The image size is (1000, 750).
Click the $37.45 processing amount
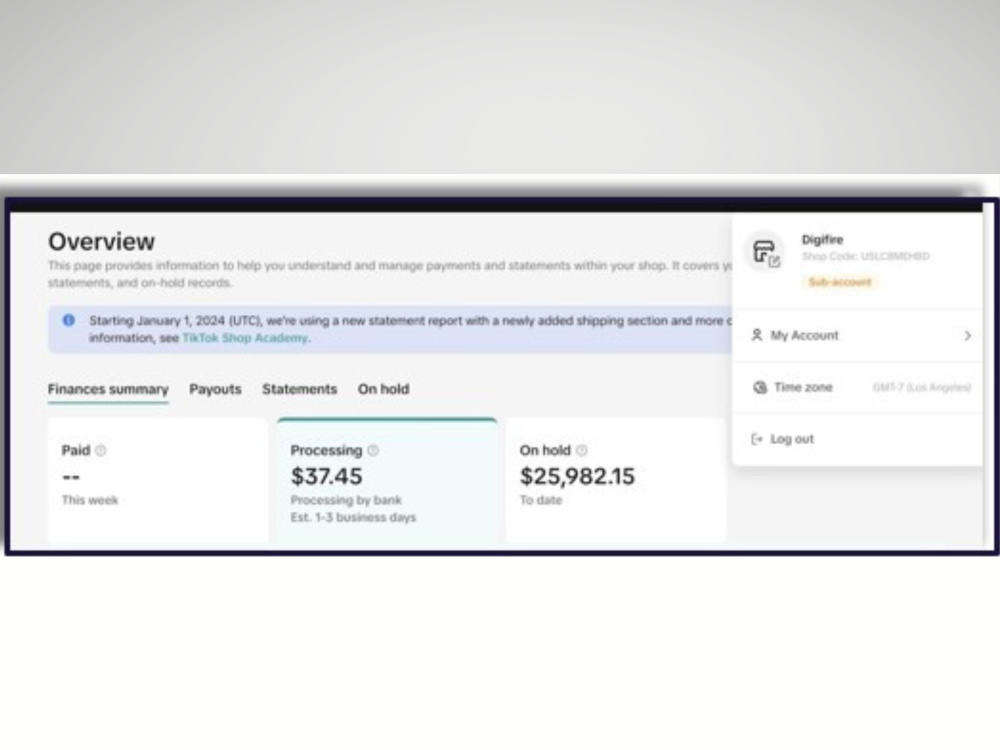point(327,476)
